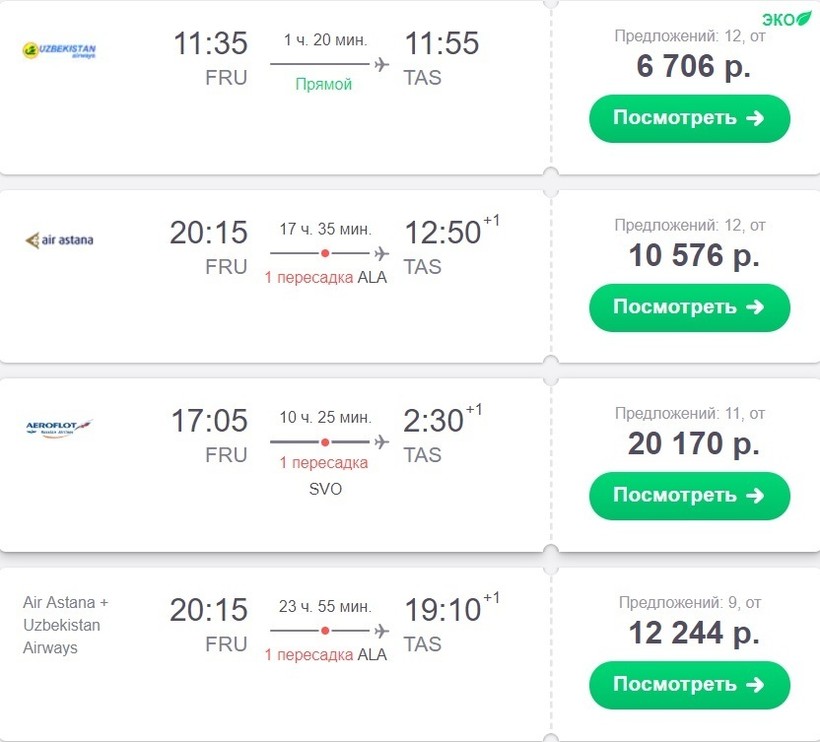
Task: Click plane icon on 17 ч. 35 мин. route
Action: [x=381, y=254]
